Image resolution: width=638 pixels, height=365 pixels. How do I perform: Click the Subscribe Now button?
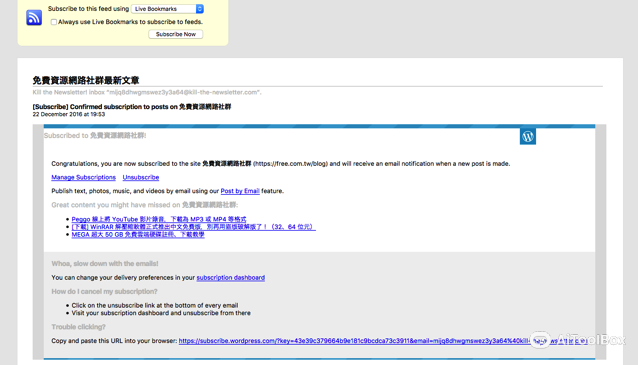(x=176, y=34)
